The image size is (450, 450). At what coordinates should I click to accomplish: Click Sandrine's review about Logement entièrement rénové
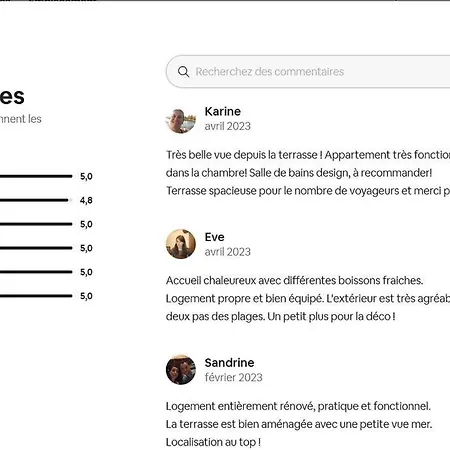click(x=299, y=424)
